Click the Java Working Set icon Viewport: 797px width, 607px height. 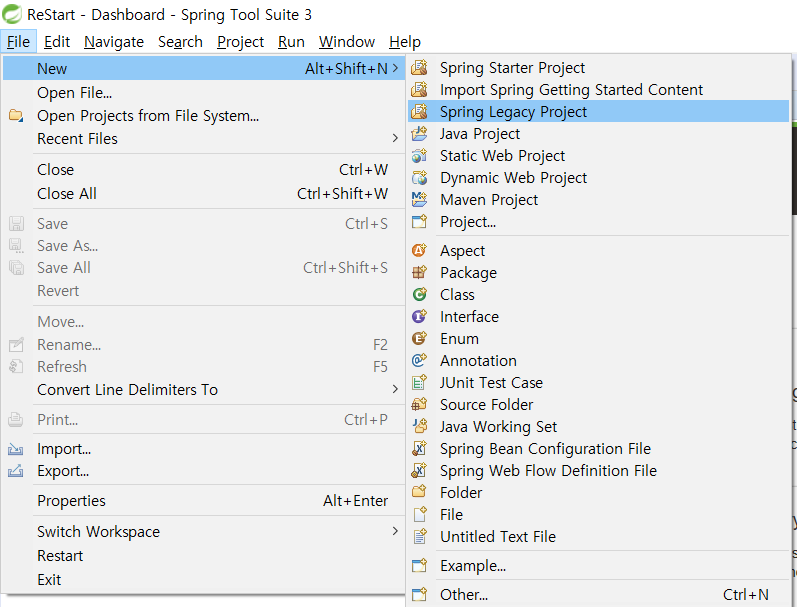click(419, 426)
